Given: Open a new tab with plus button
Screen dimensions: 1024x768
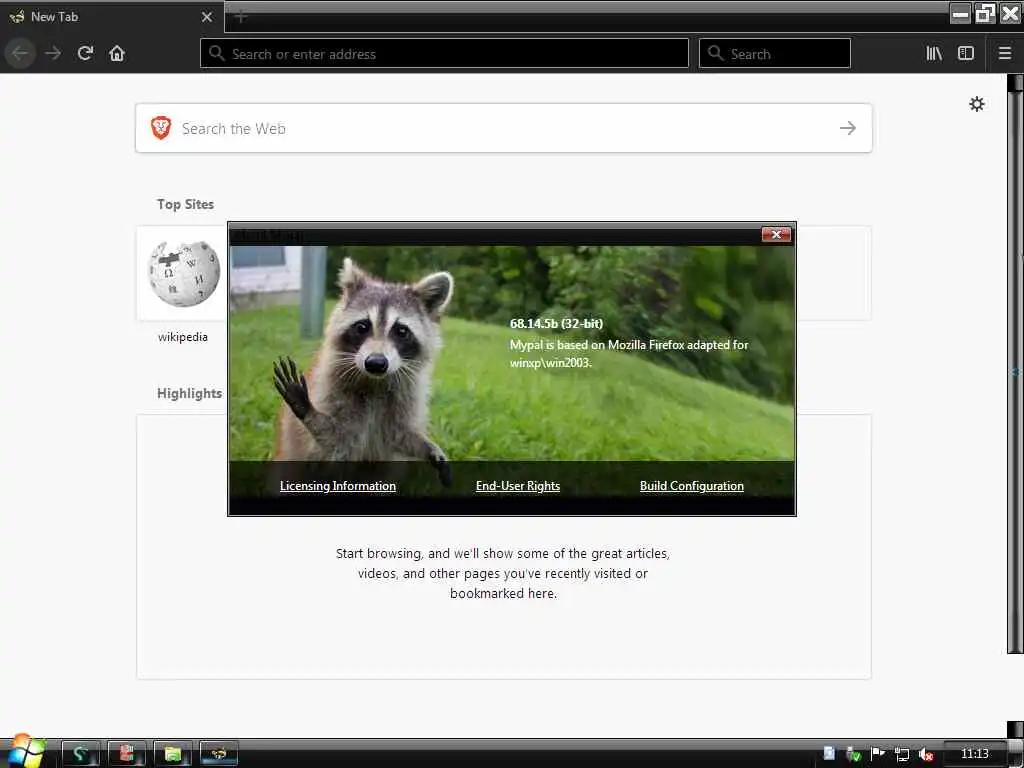Looking at the screenshot, I should (241, 17).
